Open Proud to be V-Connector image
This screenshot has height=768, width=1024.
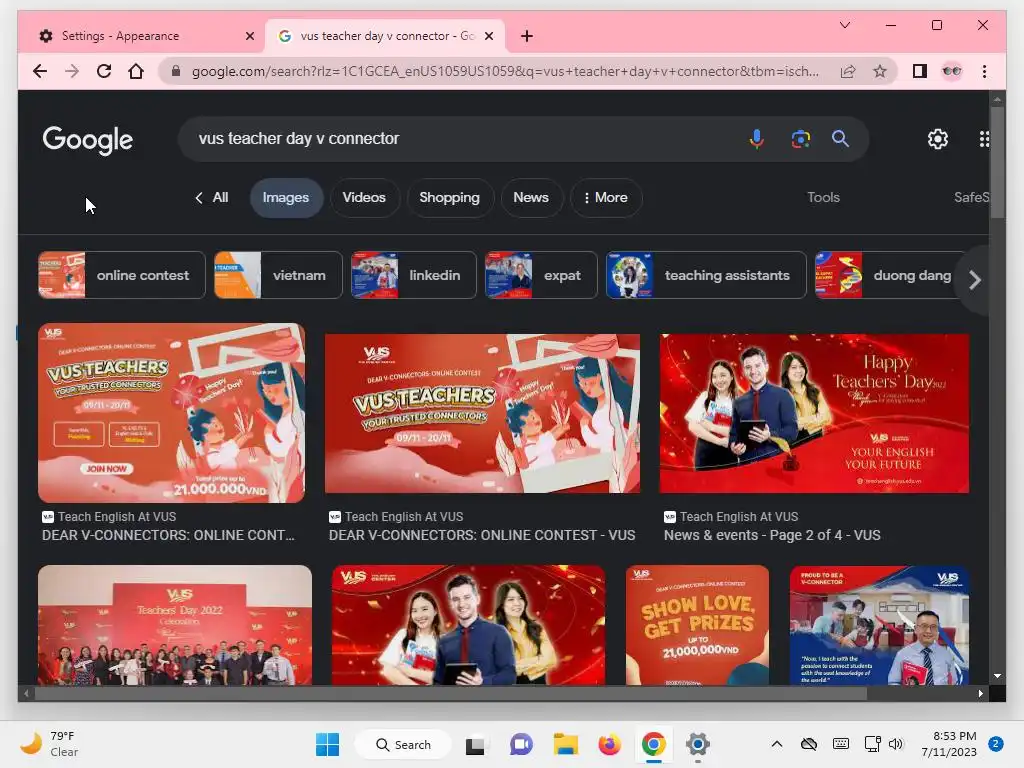point(879,625)
